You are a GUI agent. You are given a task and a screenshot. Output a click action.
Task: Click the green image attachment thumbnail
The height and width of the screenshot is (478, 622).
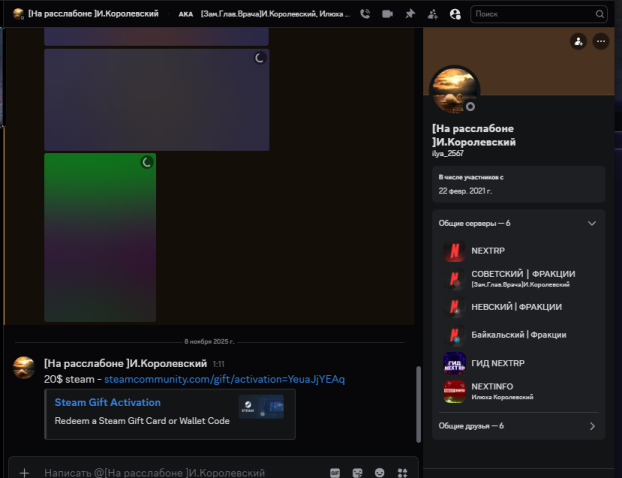pyautogui.click(x=100, y=237)
